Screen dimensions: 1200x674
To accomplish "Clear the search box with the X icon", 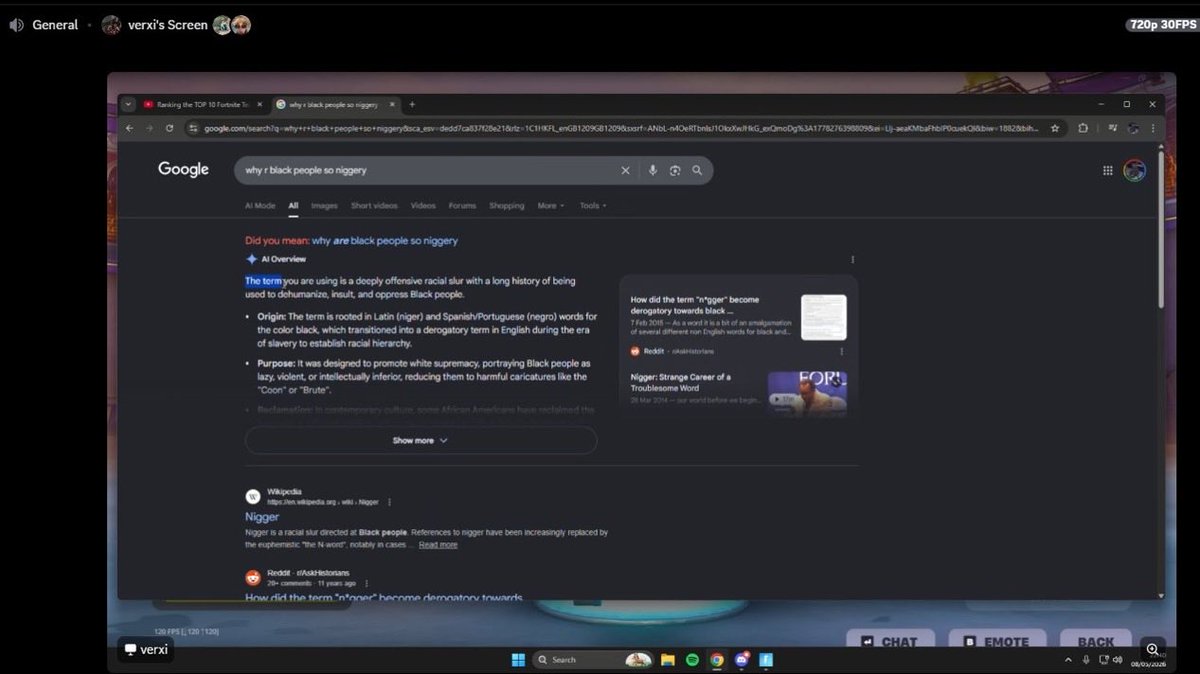I will (x=626, y=171).
